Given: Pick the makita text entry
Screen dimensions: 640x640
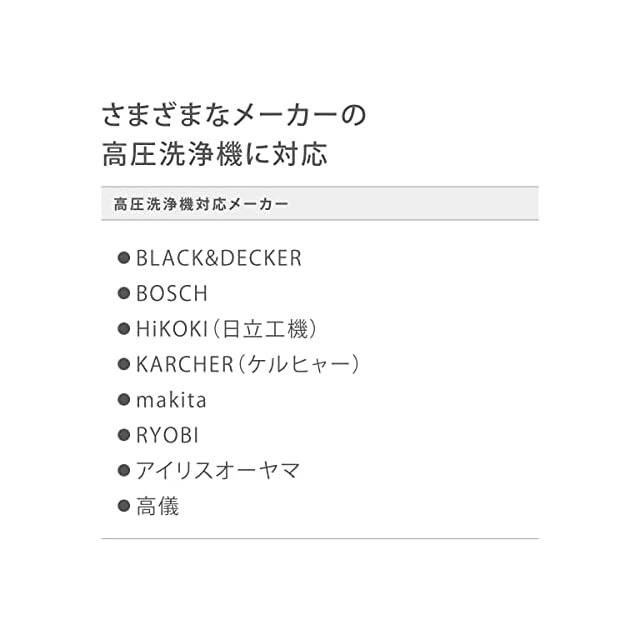Looking at the screenshot, I should 171,400.
